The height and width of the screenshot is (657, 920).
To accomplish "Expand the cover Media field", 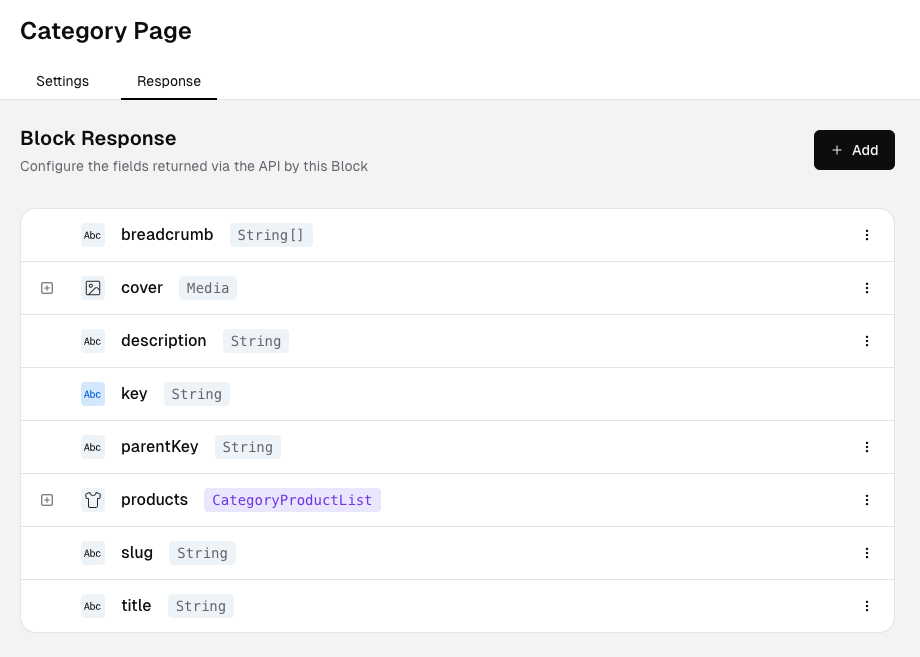I will (46, 288).
